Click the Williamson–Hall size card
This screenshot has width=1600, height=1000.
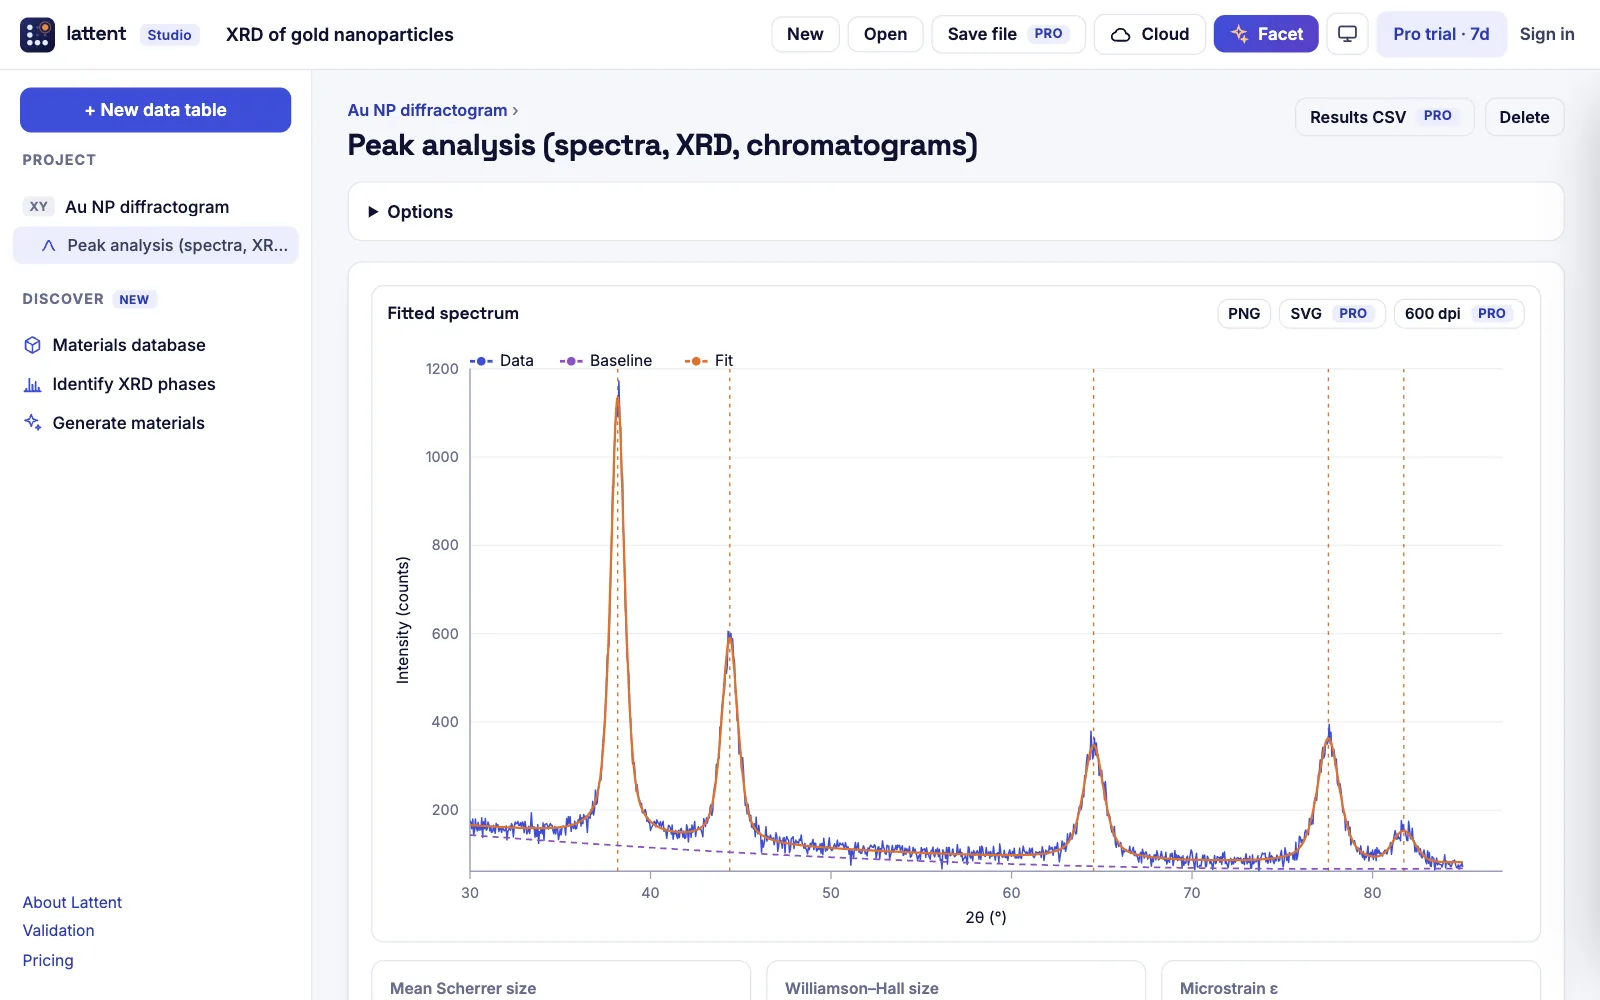[x=956, y=981]
